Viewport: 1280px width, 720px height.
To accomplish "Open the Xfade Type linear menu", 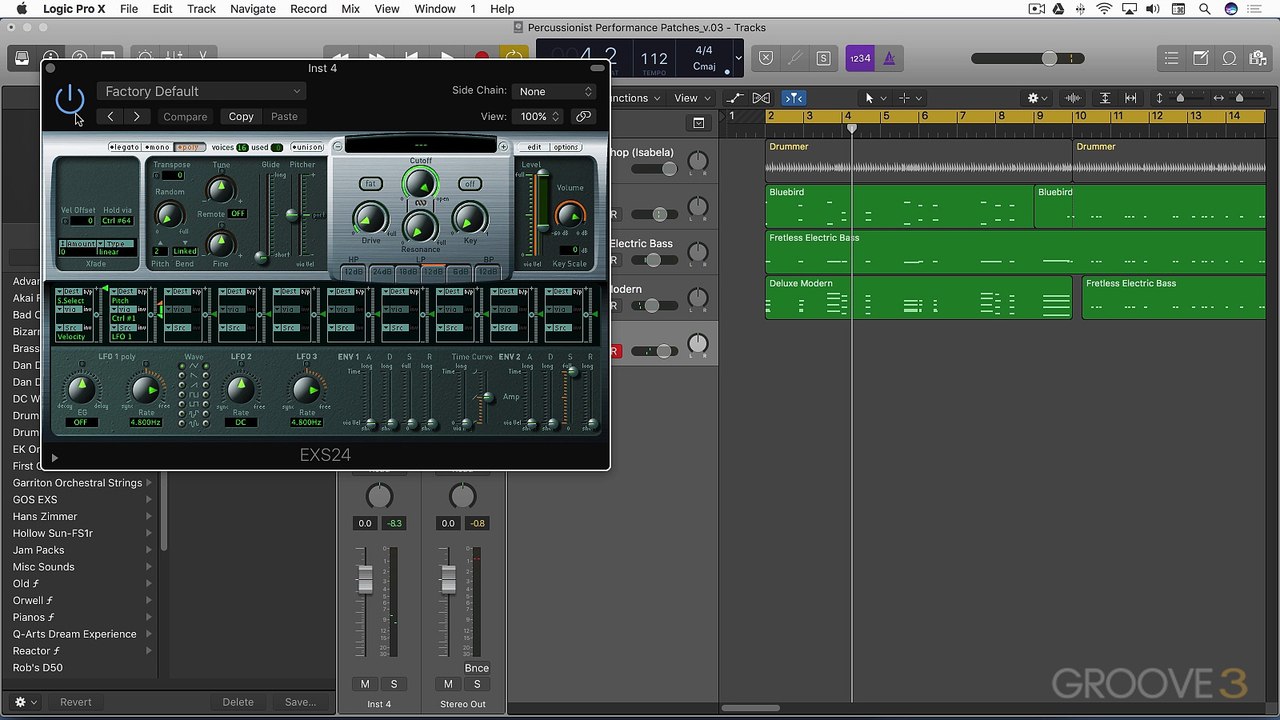I will (117, 248).
